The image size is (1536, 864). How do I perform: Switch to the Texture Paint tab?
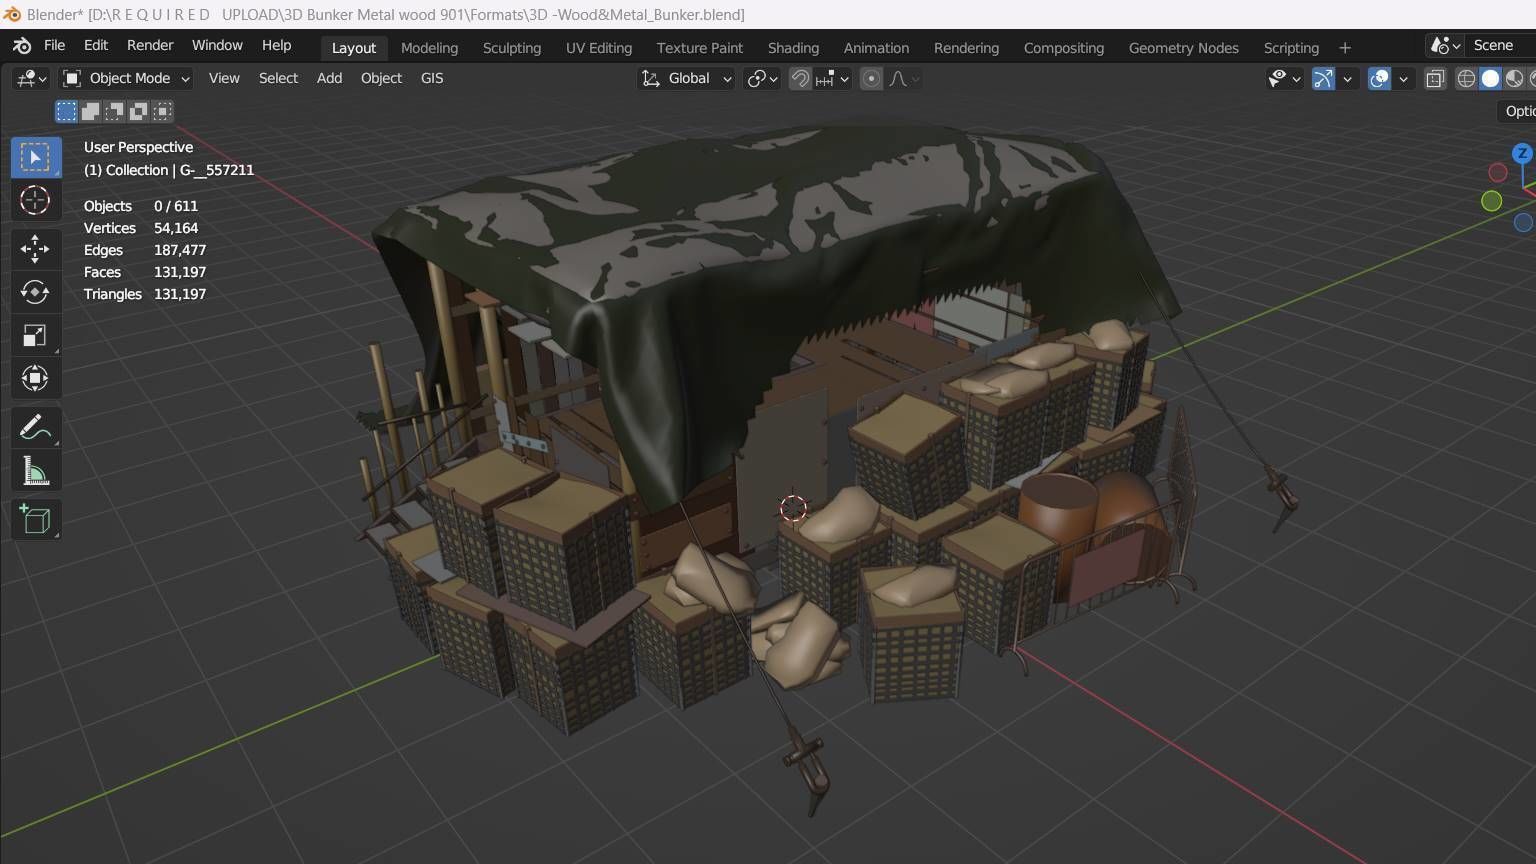coord(699,48)
